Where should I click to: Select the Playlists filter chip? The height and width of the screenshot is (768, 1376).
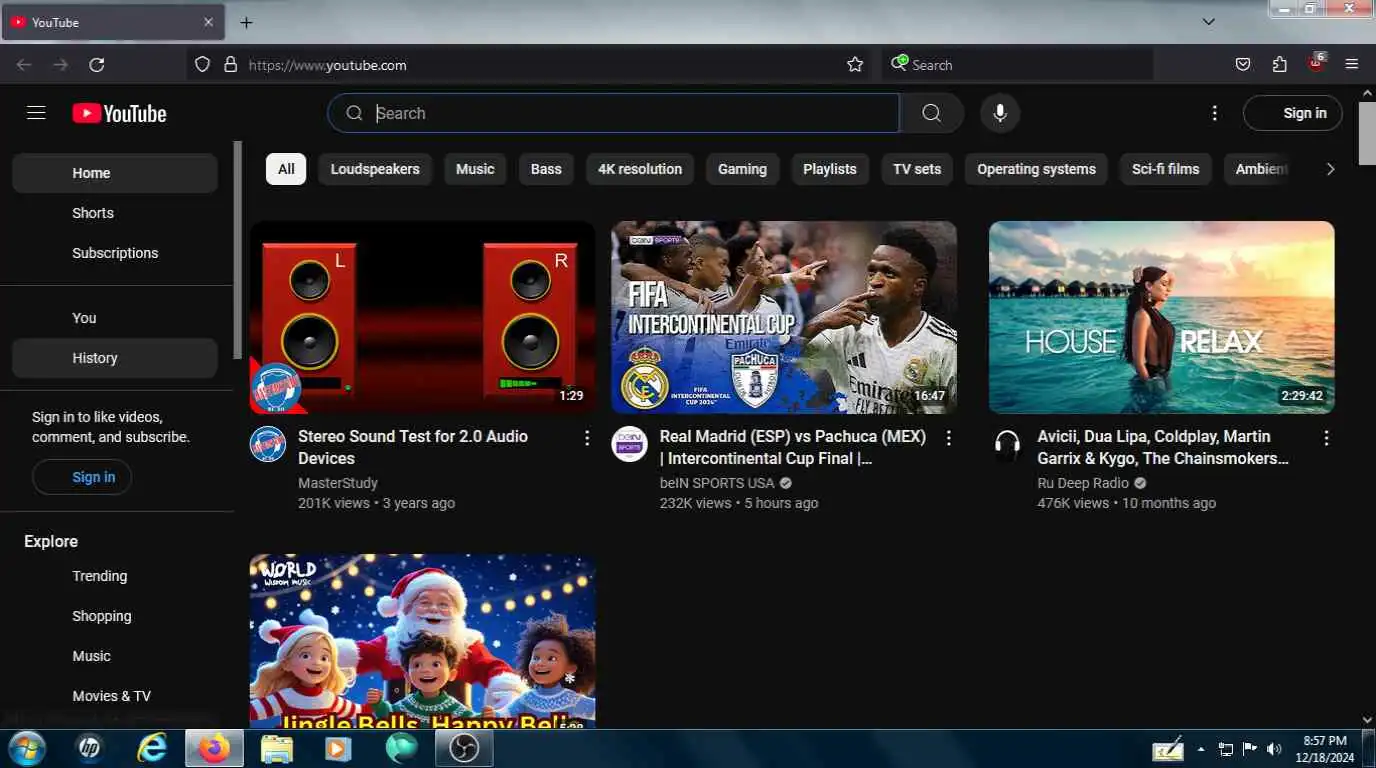coord(830,169)
